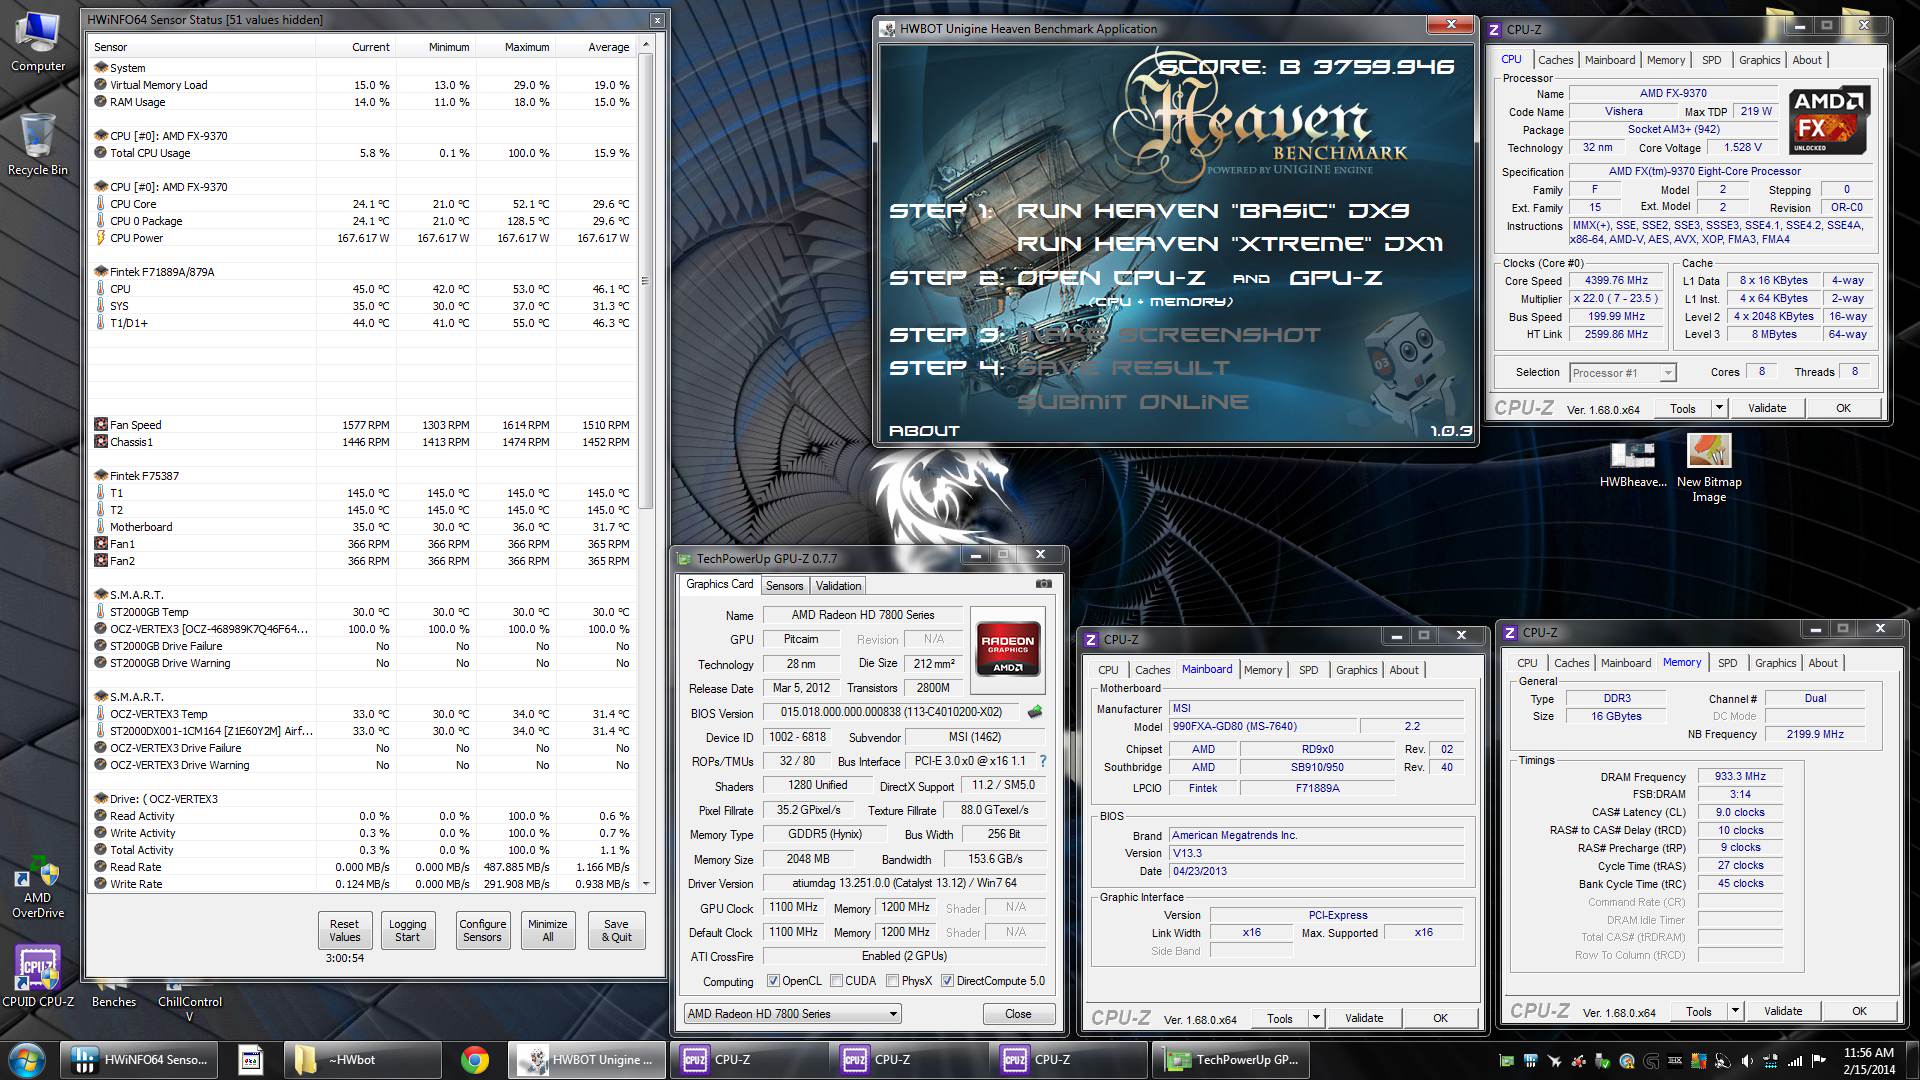1920x1080 pixels.
Task: Switch to the Validation tab in GPU-Z
Action: click(x=838, y=586)
